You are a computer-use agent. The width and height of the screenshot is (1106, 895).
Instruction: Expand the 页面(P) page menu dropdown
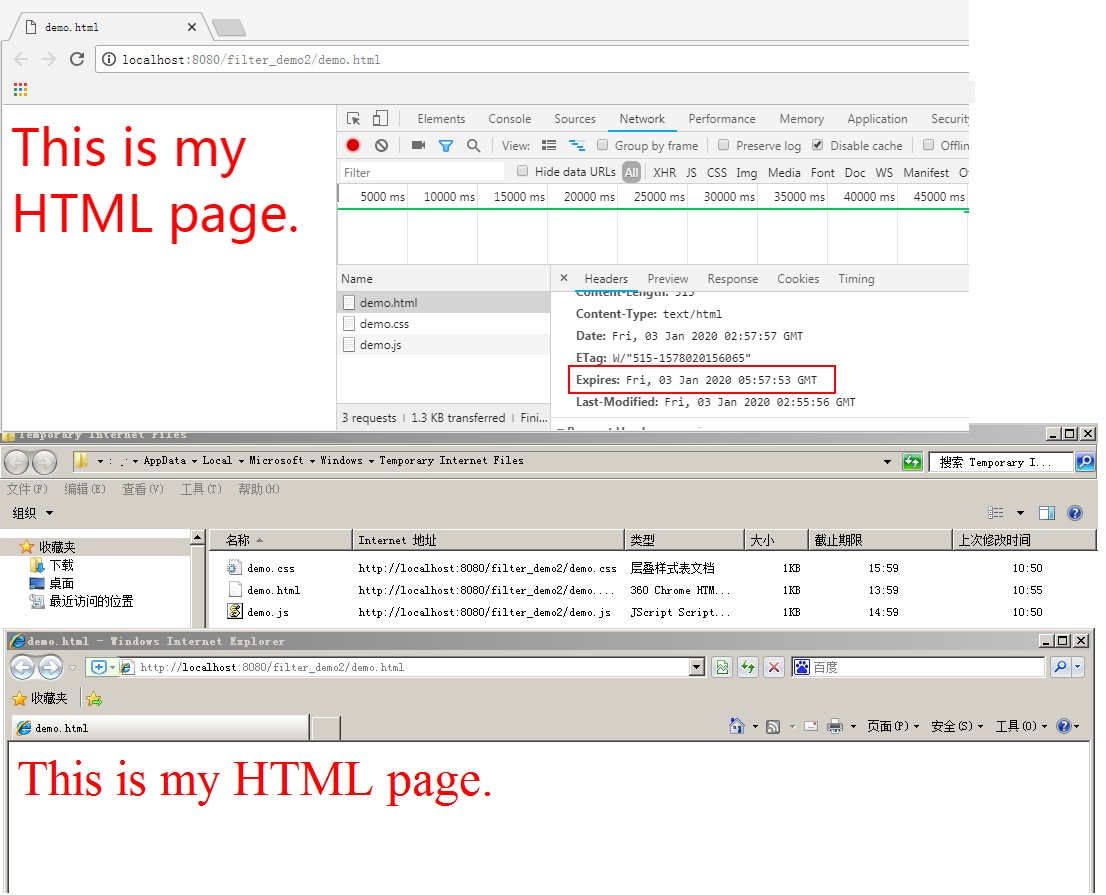pos(892,726)
